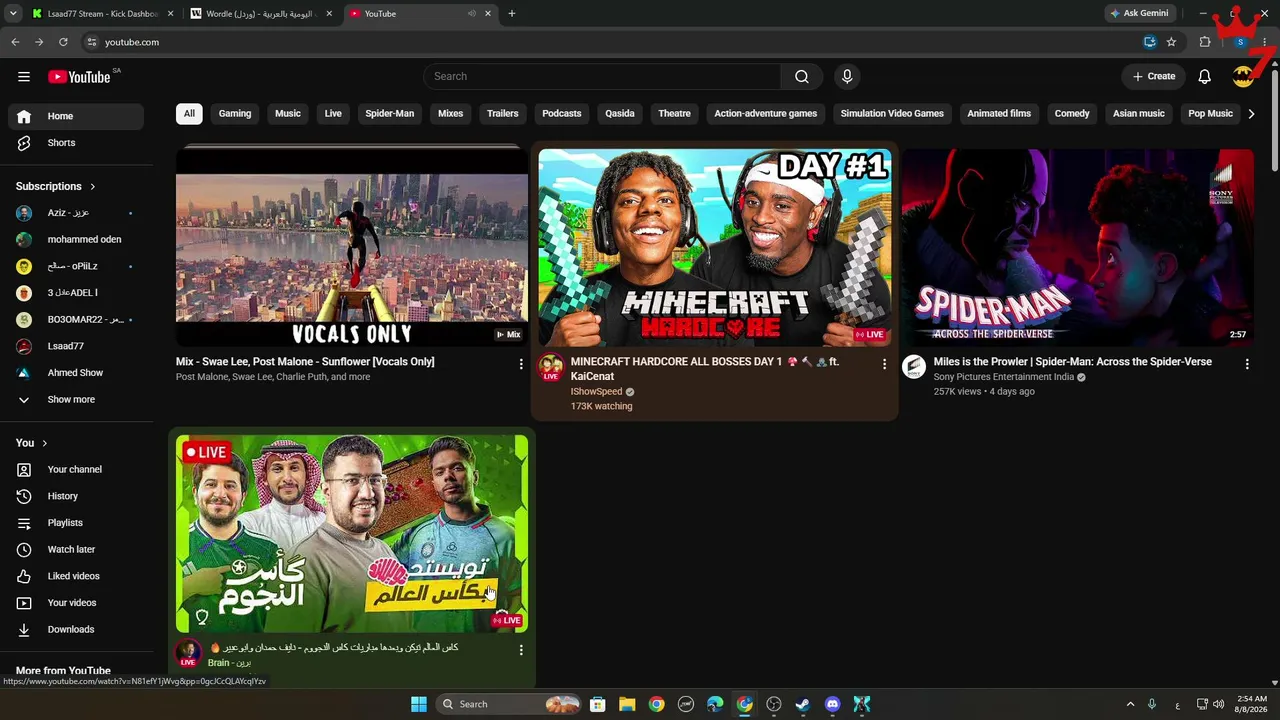Open Chrome extensions puzzle icon
The width and height of the screenshot is (1280, 720).
click(x=1205, y=42)
